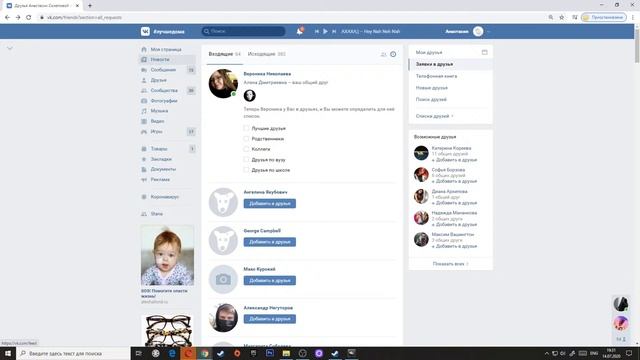Add George Campbell as a friend

[x=270, y=242]
